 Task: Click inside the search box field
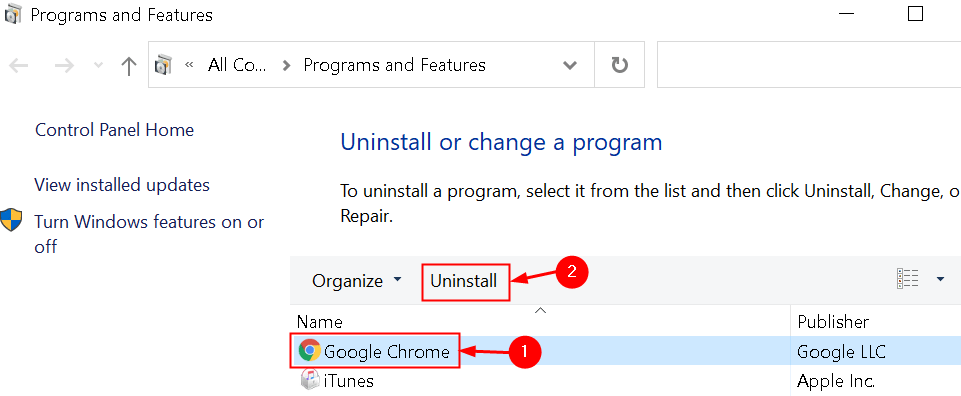point(809,65)
